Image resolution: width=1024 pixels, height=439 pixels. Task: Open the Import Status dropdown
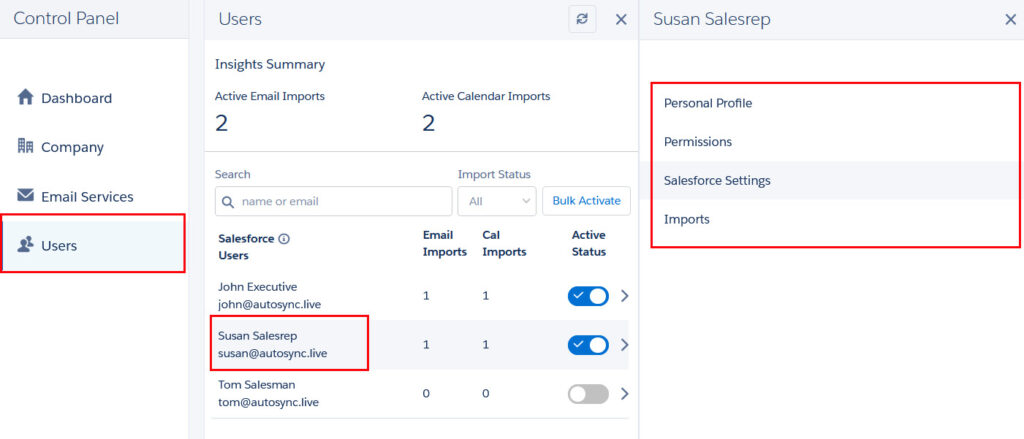click(497, 201)
